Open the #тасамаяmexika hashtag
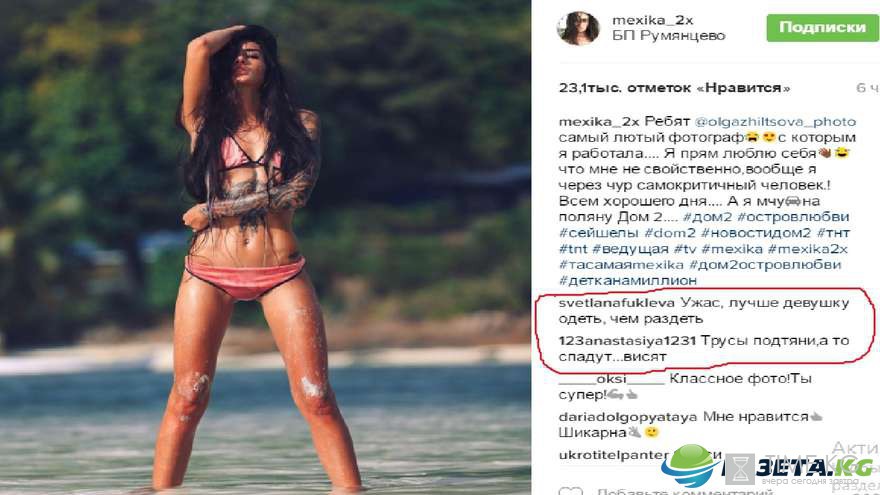This screenshot has width=880, height=495. click(x=621, y=264)
